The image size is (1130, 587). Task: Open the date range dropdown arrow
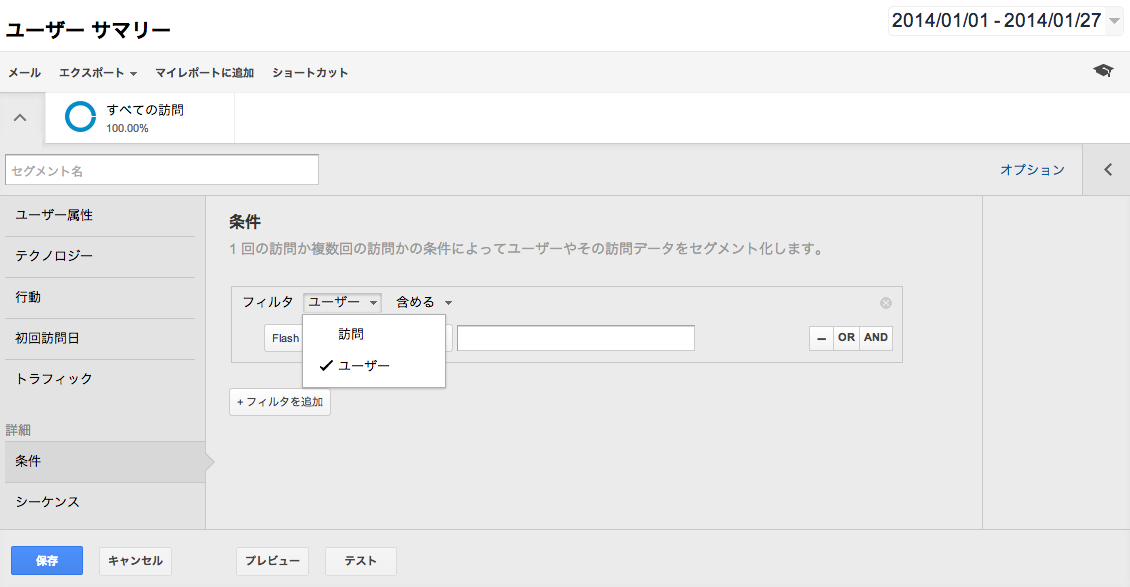click(1114, 21)
